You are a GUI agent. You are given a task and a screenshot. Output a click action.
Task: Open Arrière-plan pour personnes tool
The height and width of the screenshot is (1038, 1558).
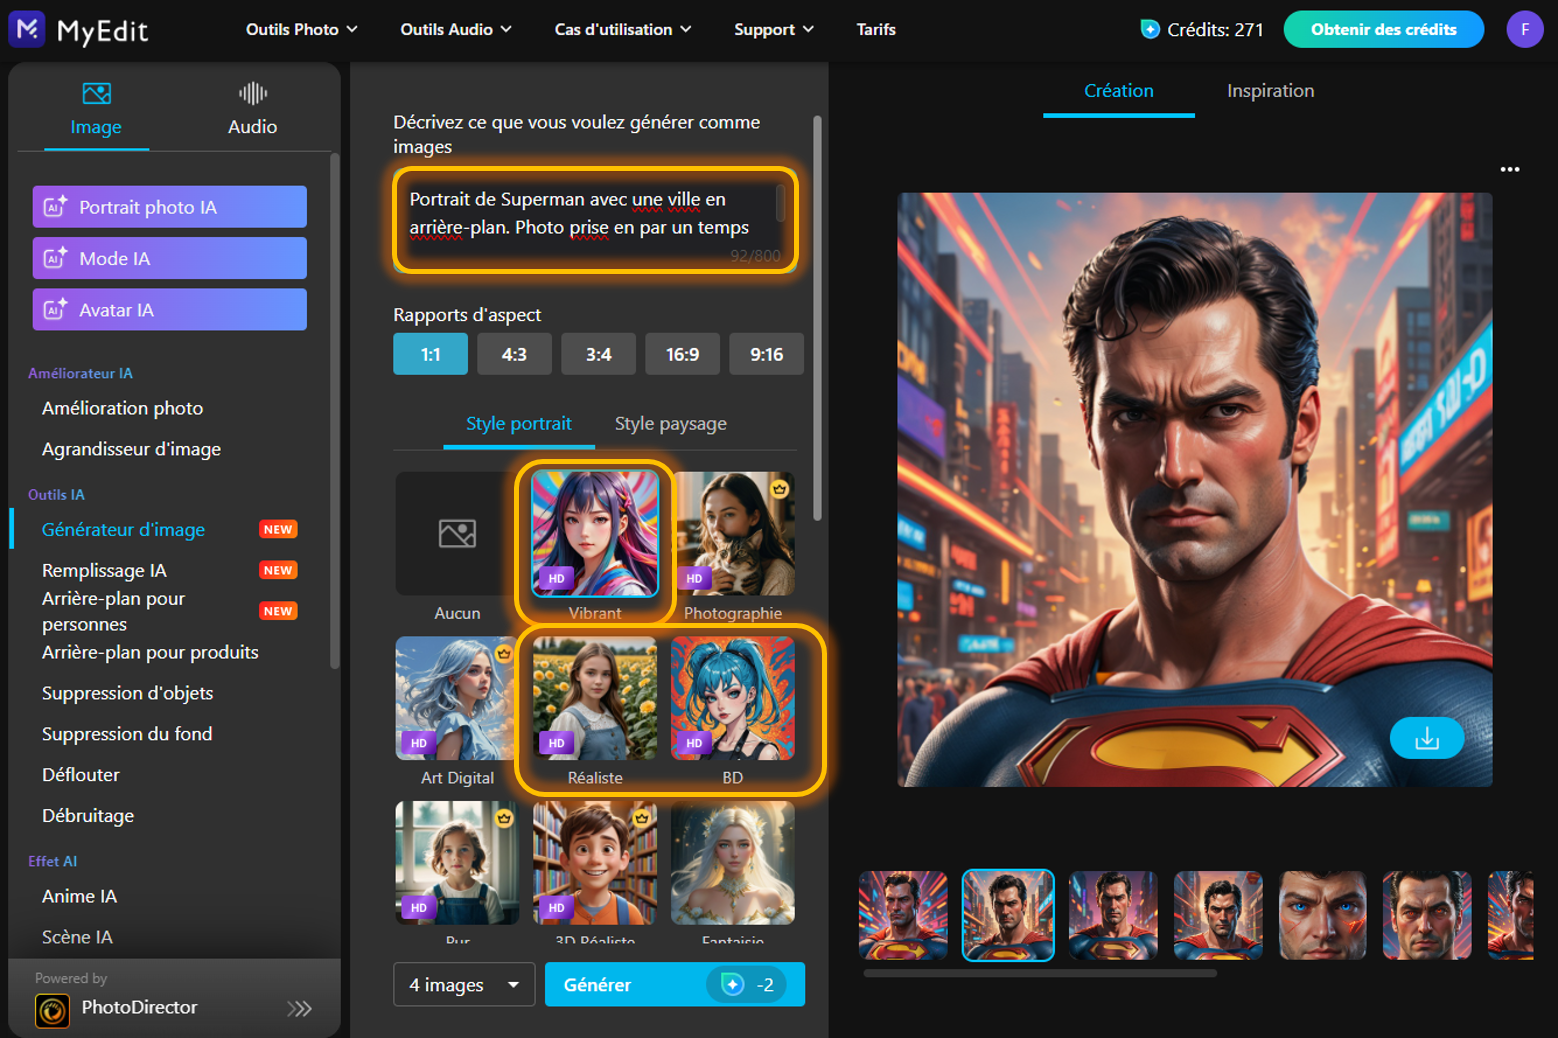tap(113, 611)
